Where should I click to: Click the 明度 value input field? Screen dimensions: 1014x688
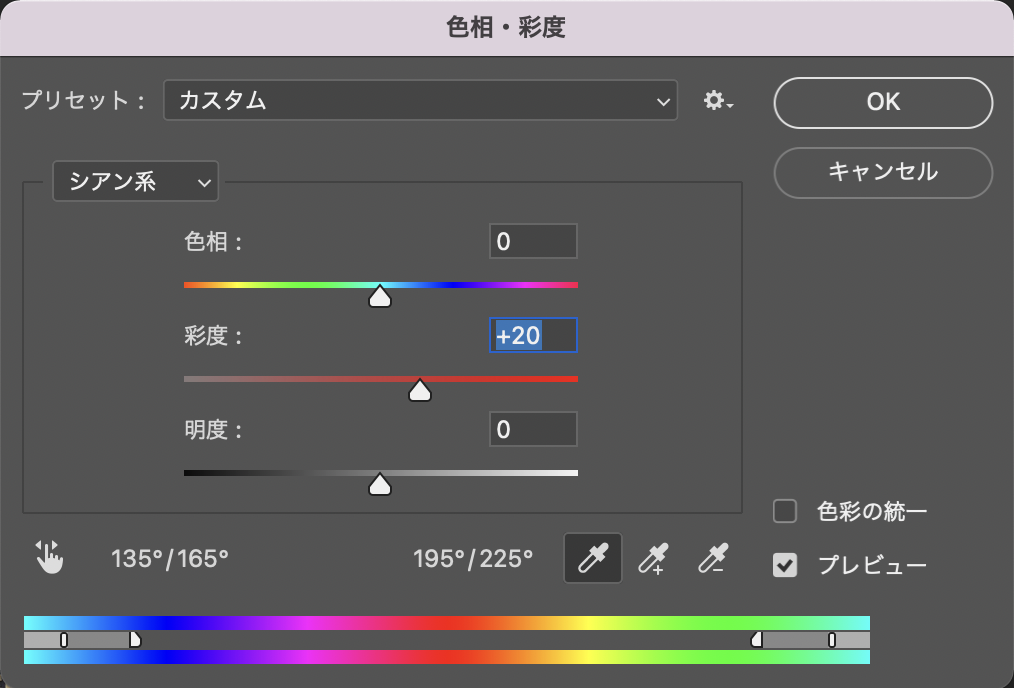pos(533,430)
